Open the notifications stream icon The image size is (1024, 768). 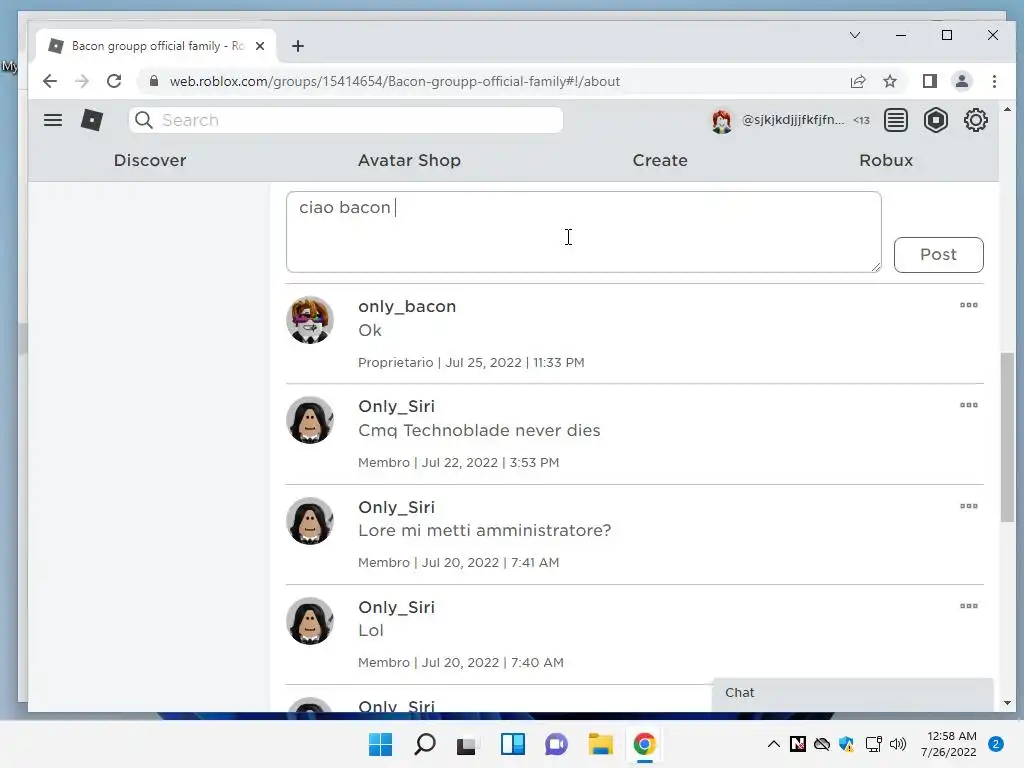[x=895, y=120]
